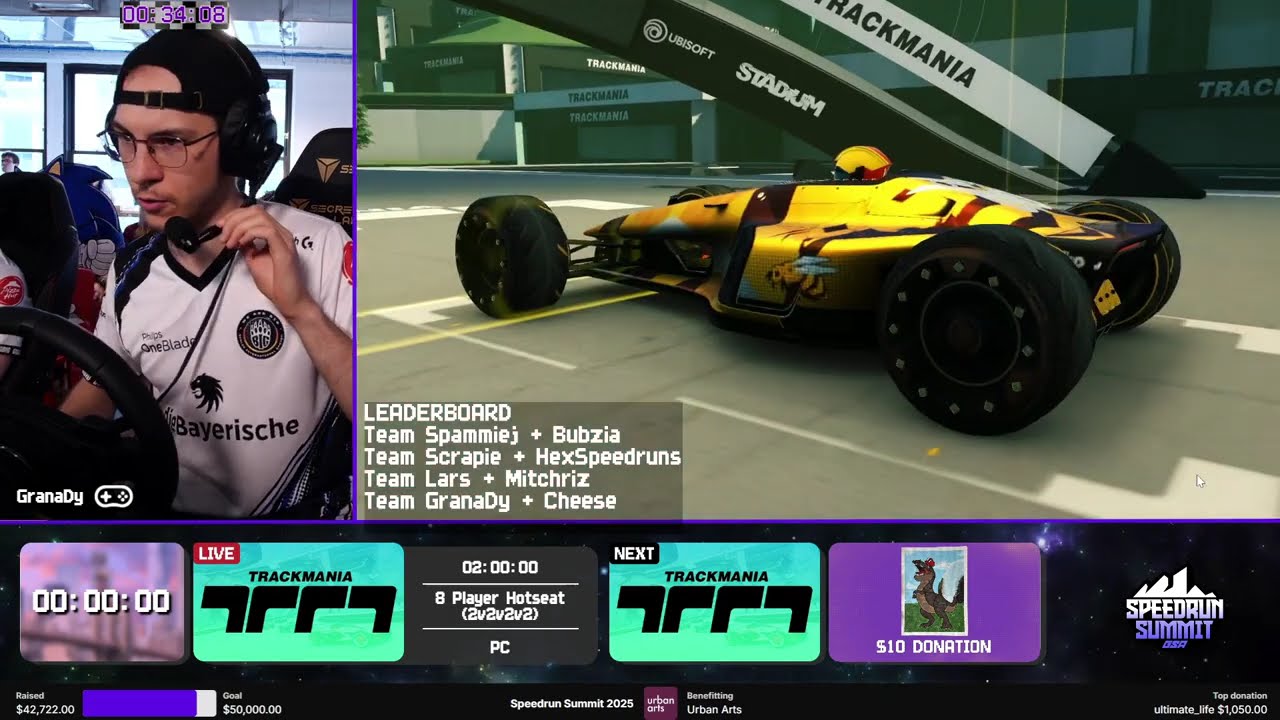This screenshot has width=1280, height=720.
Task: Click the Benefitting Urban Arts text
Action: tap(714, 703)
